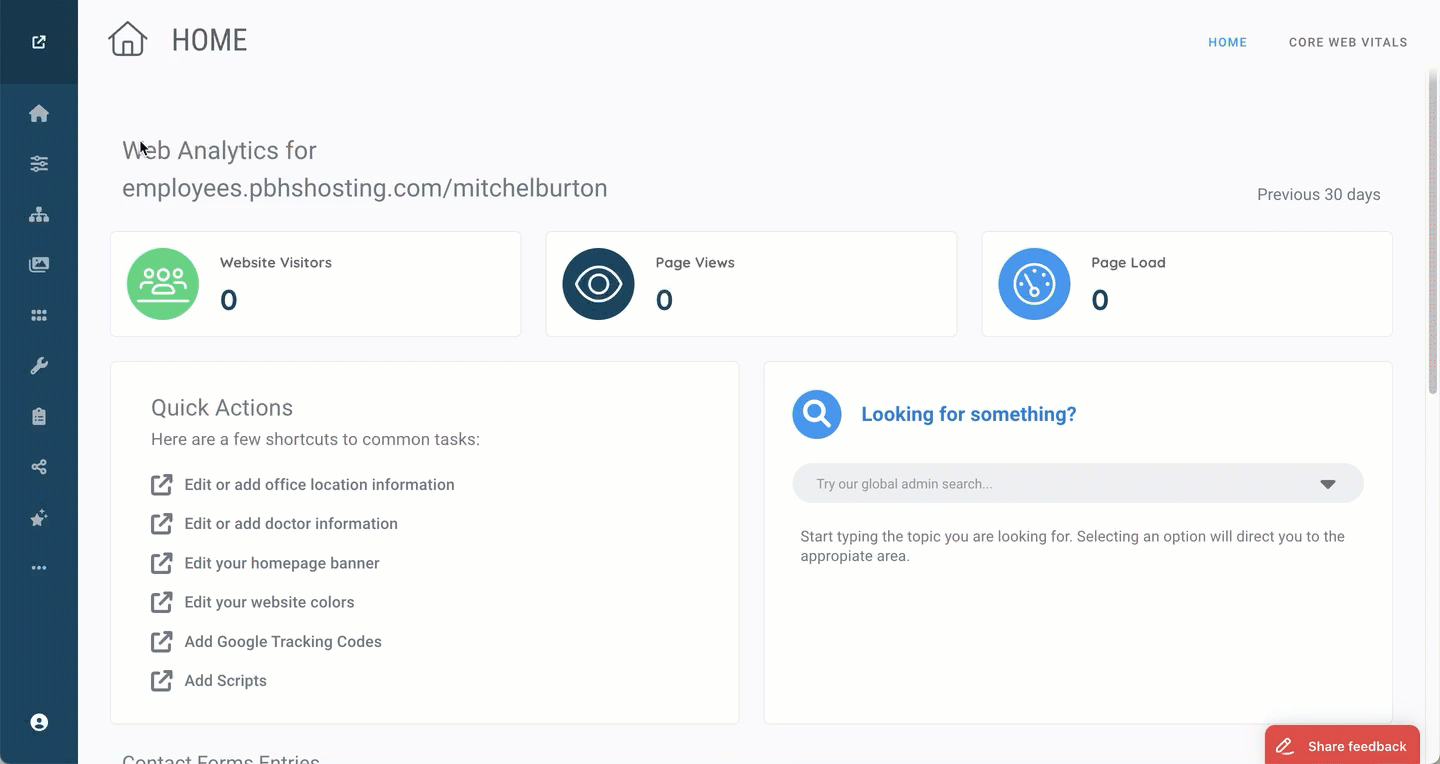The width and height of the screenshot is (1440, 764).
Task: Open the image gallery icon in sidebar
Action: [39, 265]
